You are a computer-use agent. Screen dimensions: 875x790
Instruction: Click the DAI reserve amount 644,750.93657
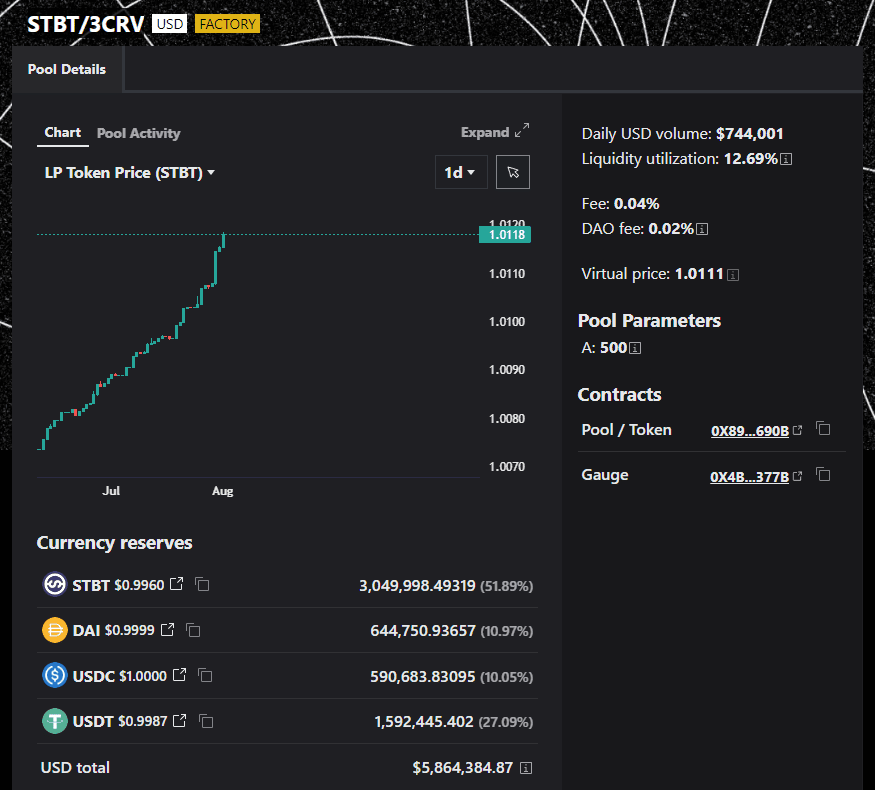click(422, 631)
